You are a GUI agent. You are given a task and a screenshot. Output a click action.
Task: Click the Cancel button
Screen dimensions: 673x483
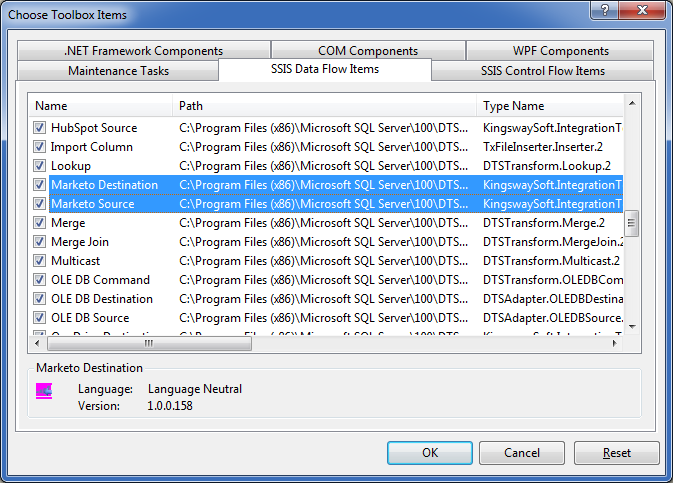coord(521,453)
